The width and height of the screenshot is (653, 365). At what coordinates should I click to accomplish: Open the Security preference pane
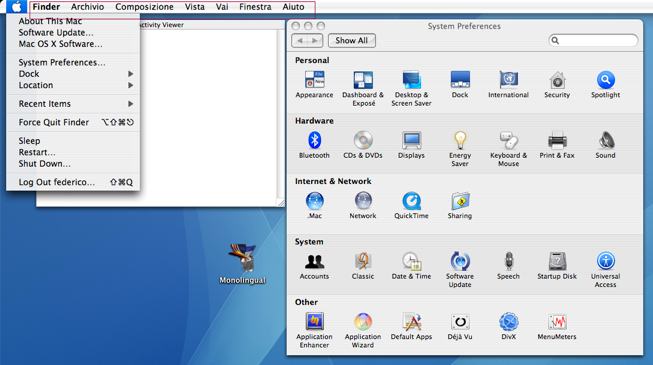click(557, 85)
